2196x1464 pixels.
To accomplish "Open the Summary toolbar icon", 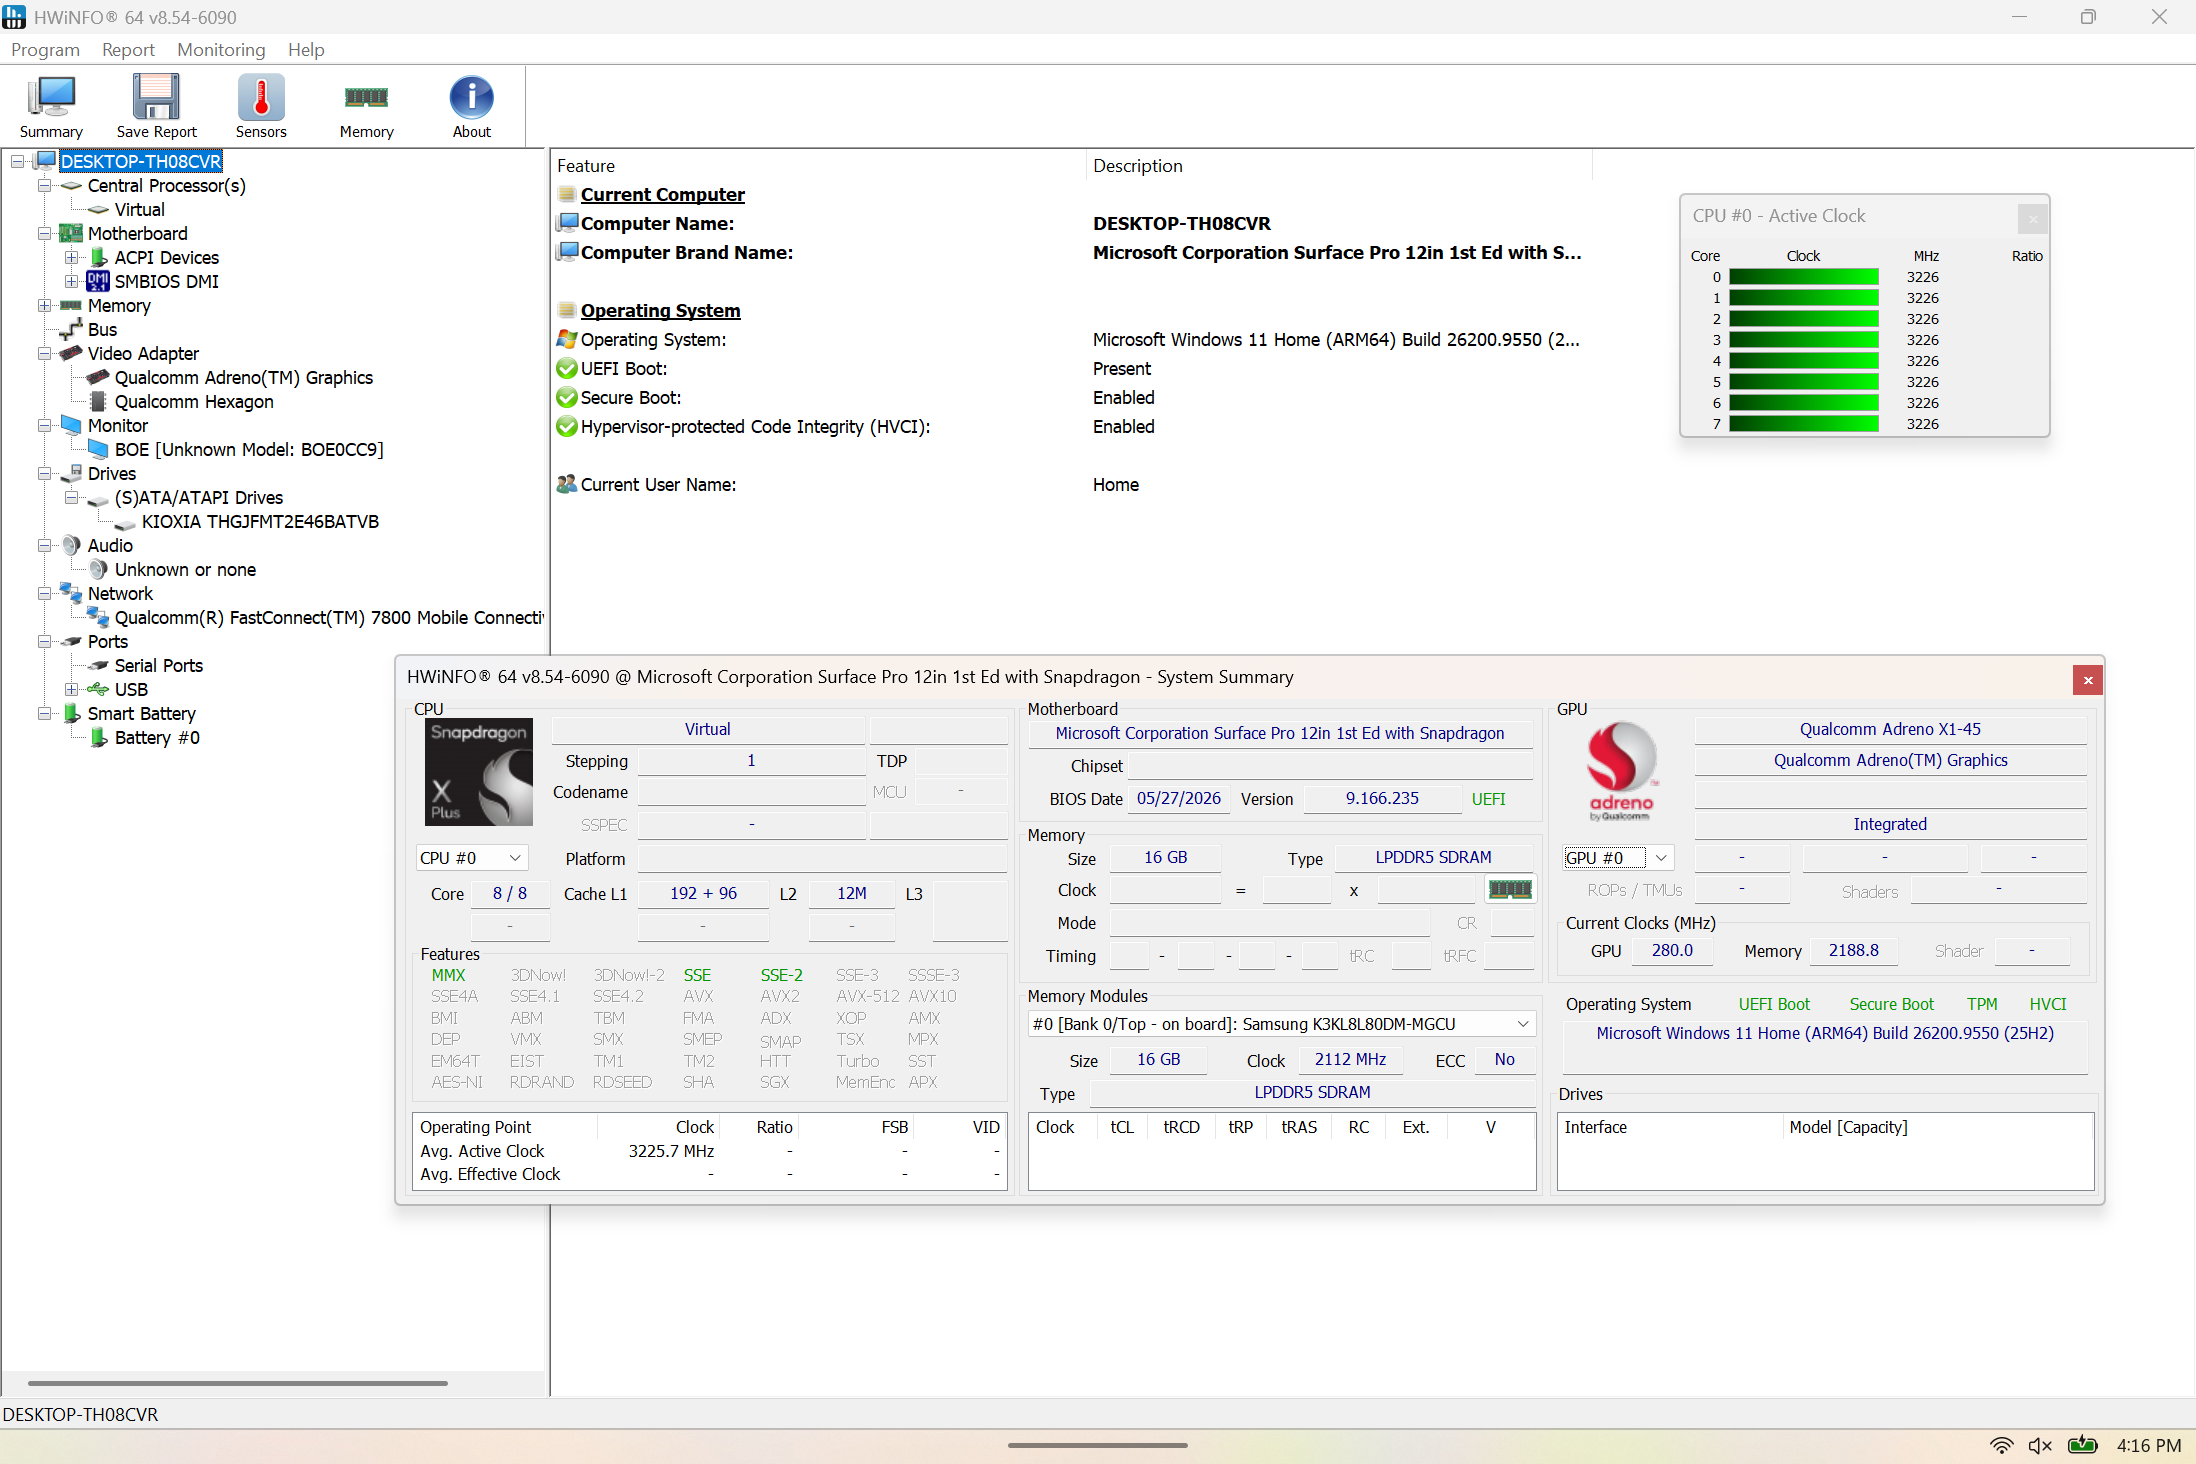I will 51,107.
